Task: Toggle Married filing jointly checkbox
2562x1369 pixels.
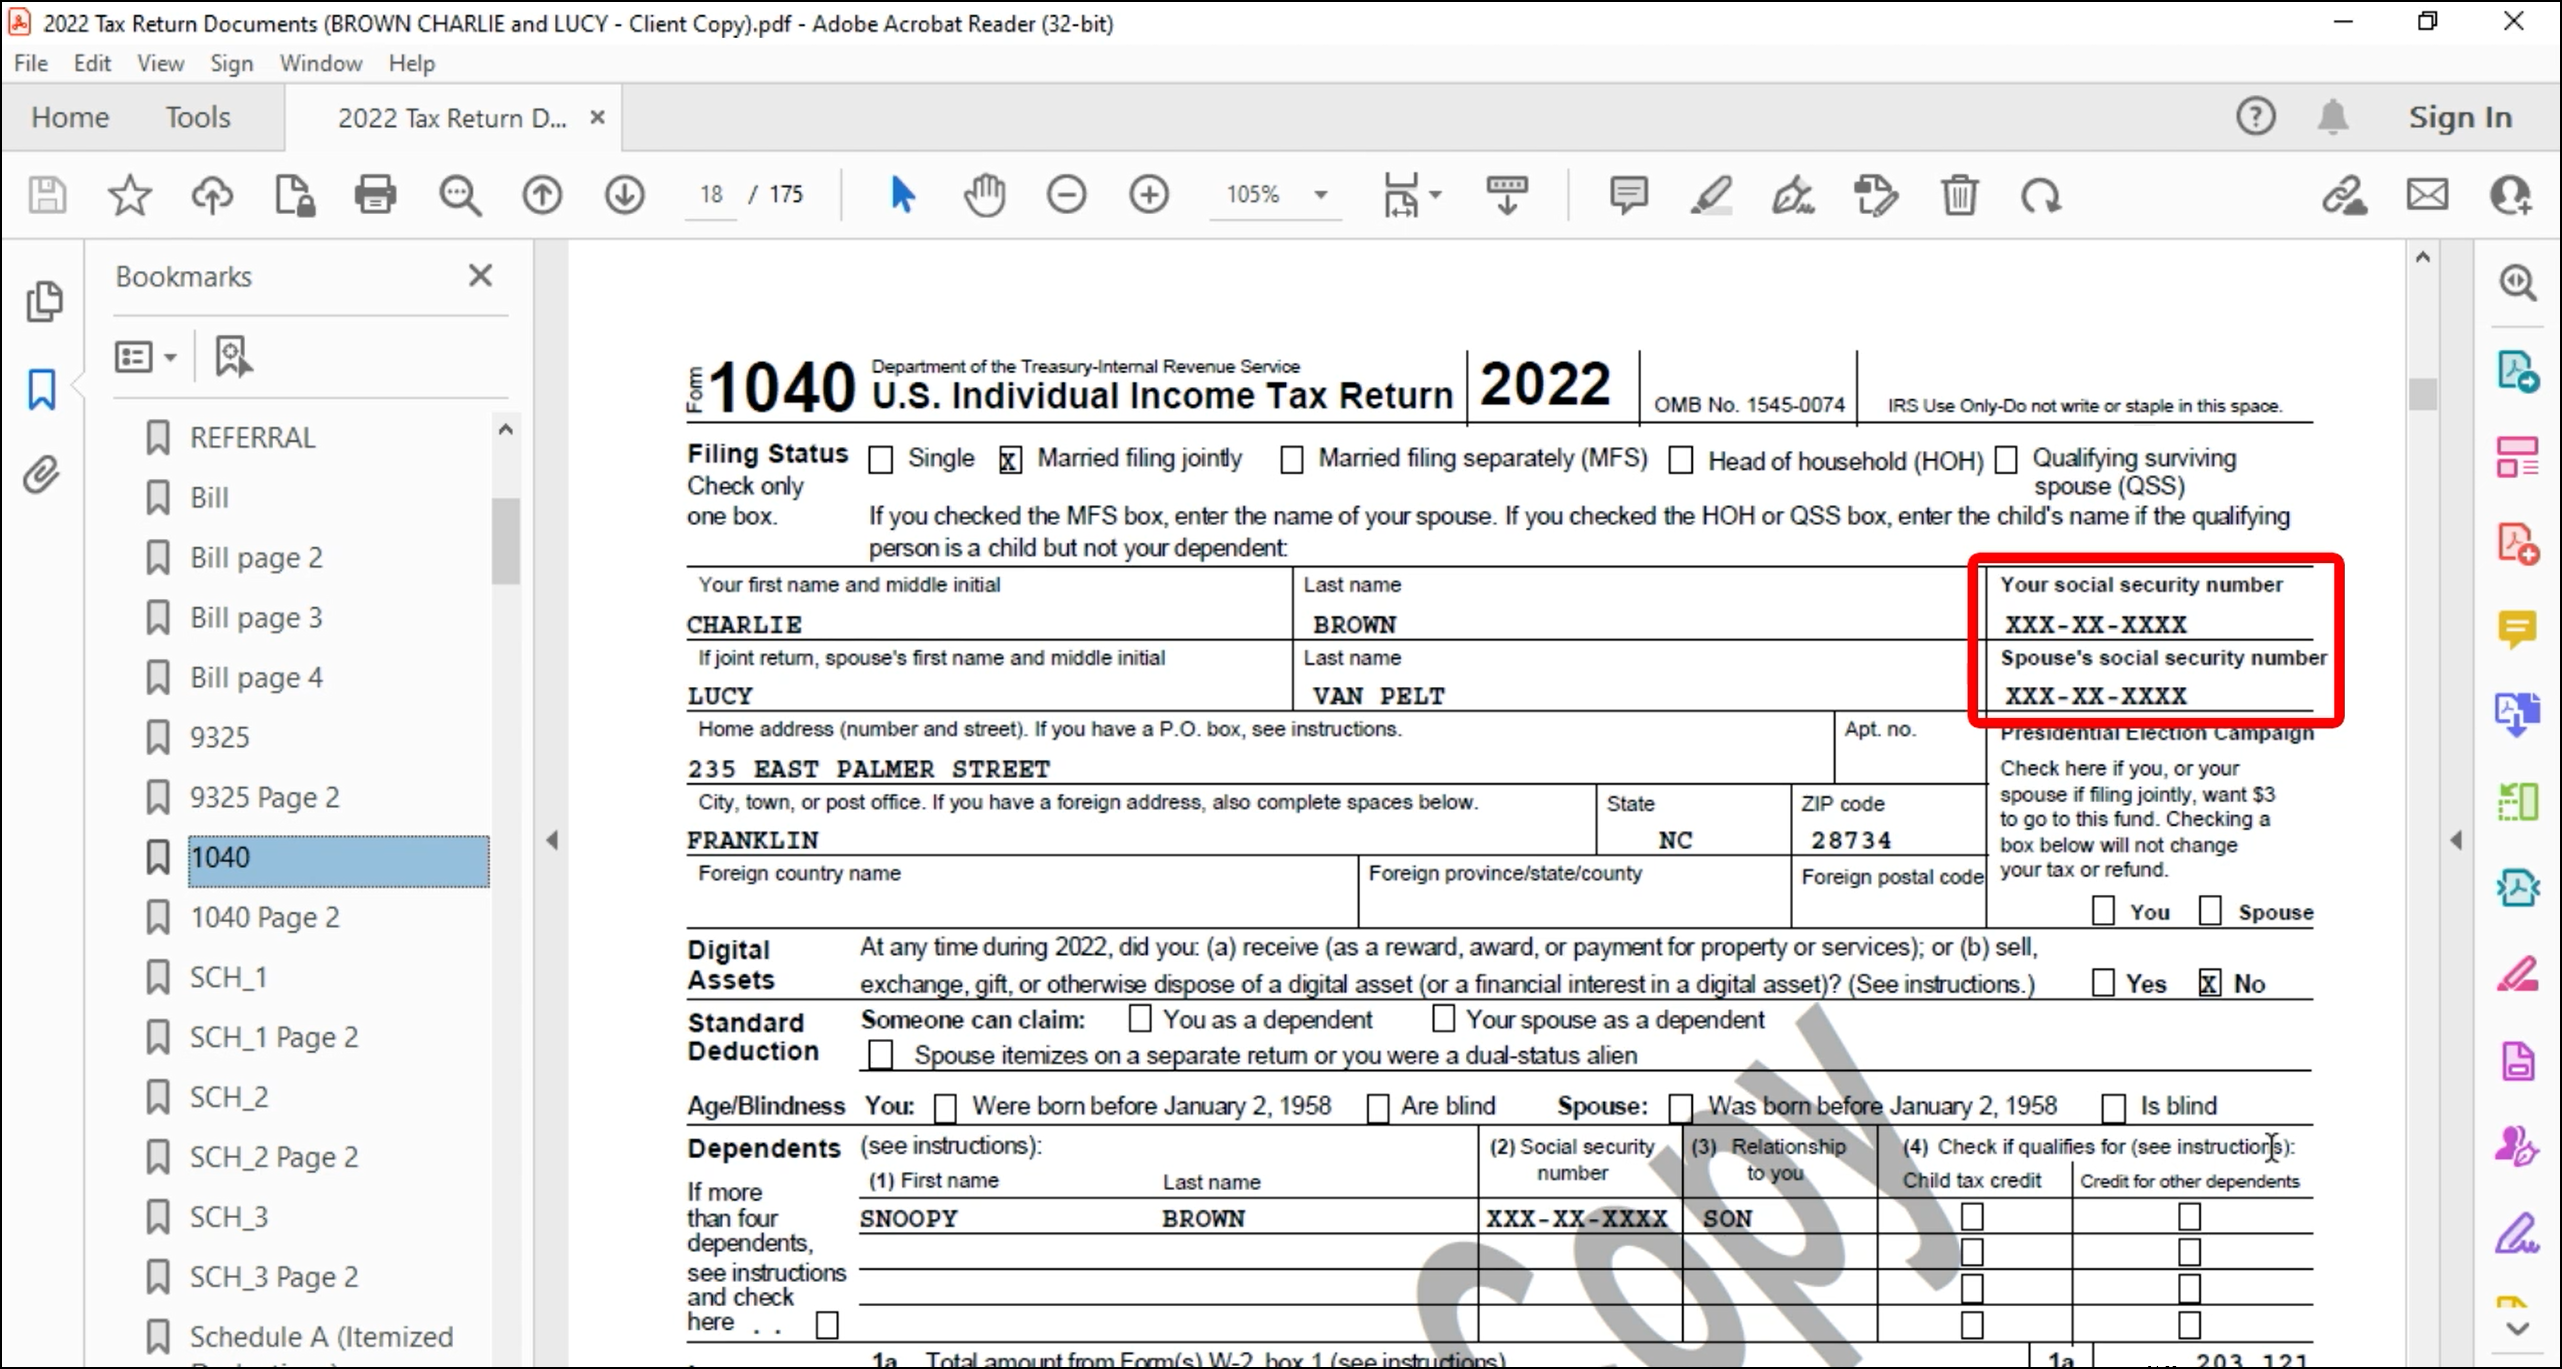Action: coord(1010,460)
